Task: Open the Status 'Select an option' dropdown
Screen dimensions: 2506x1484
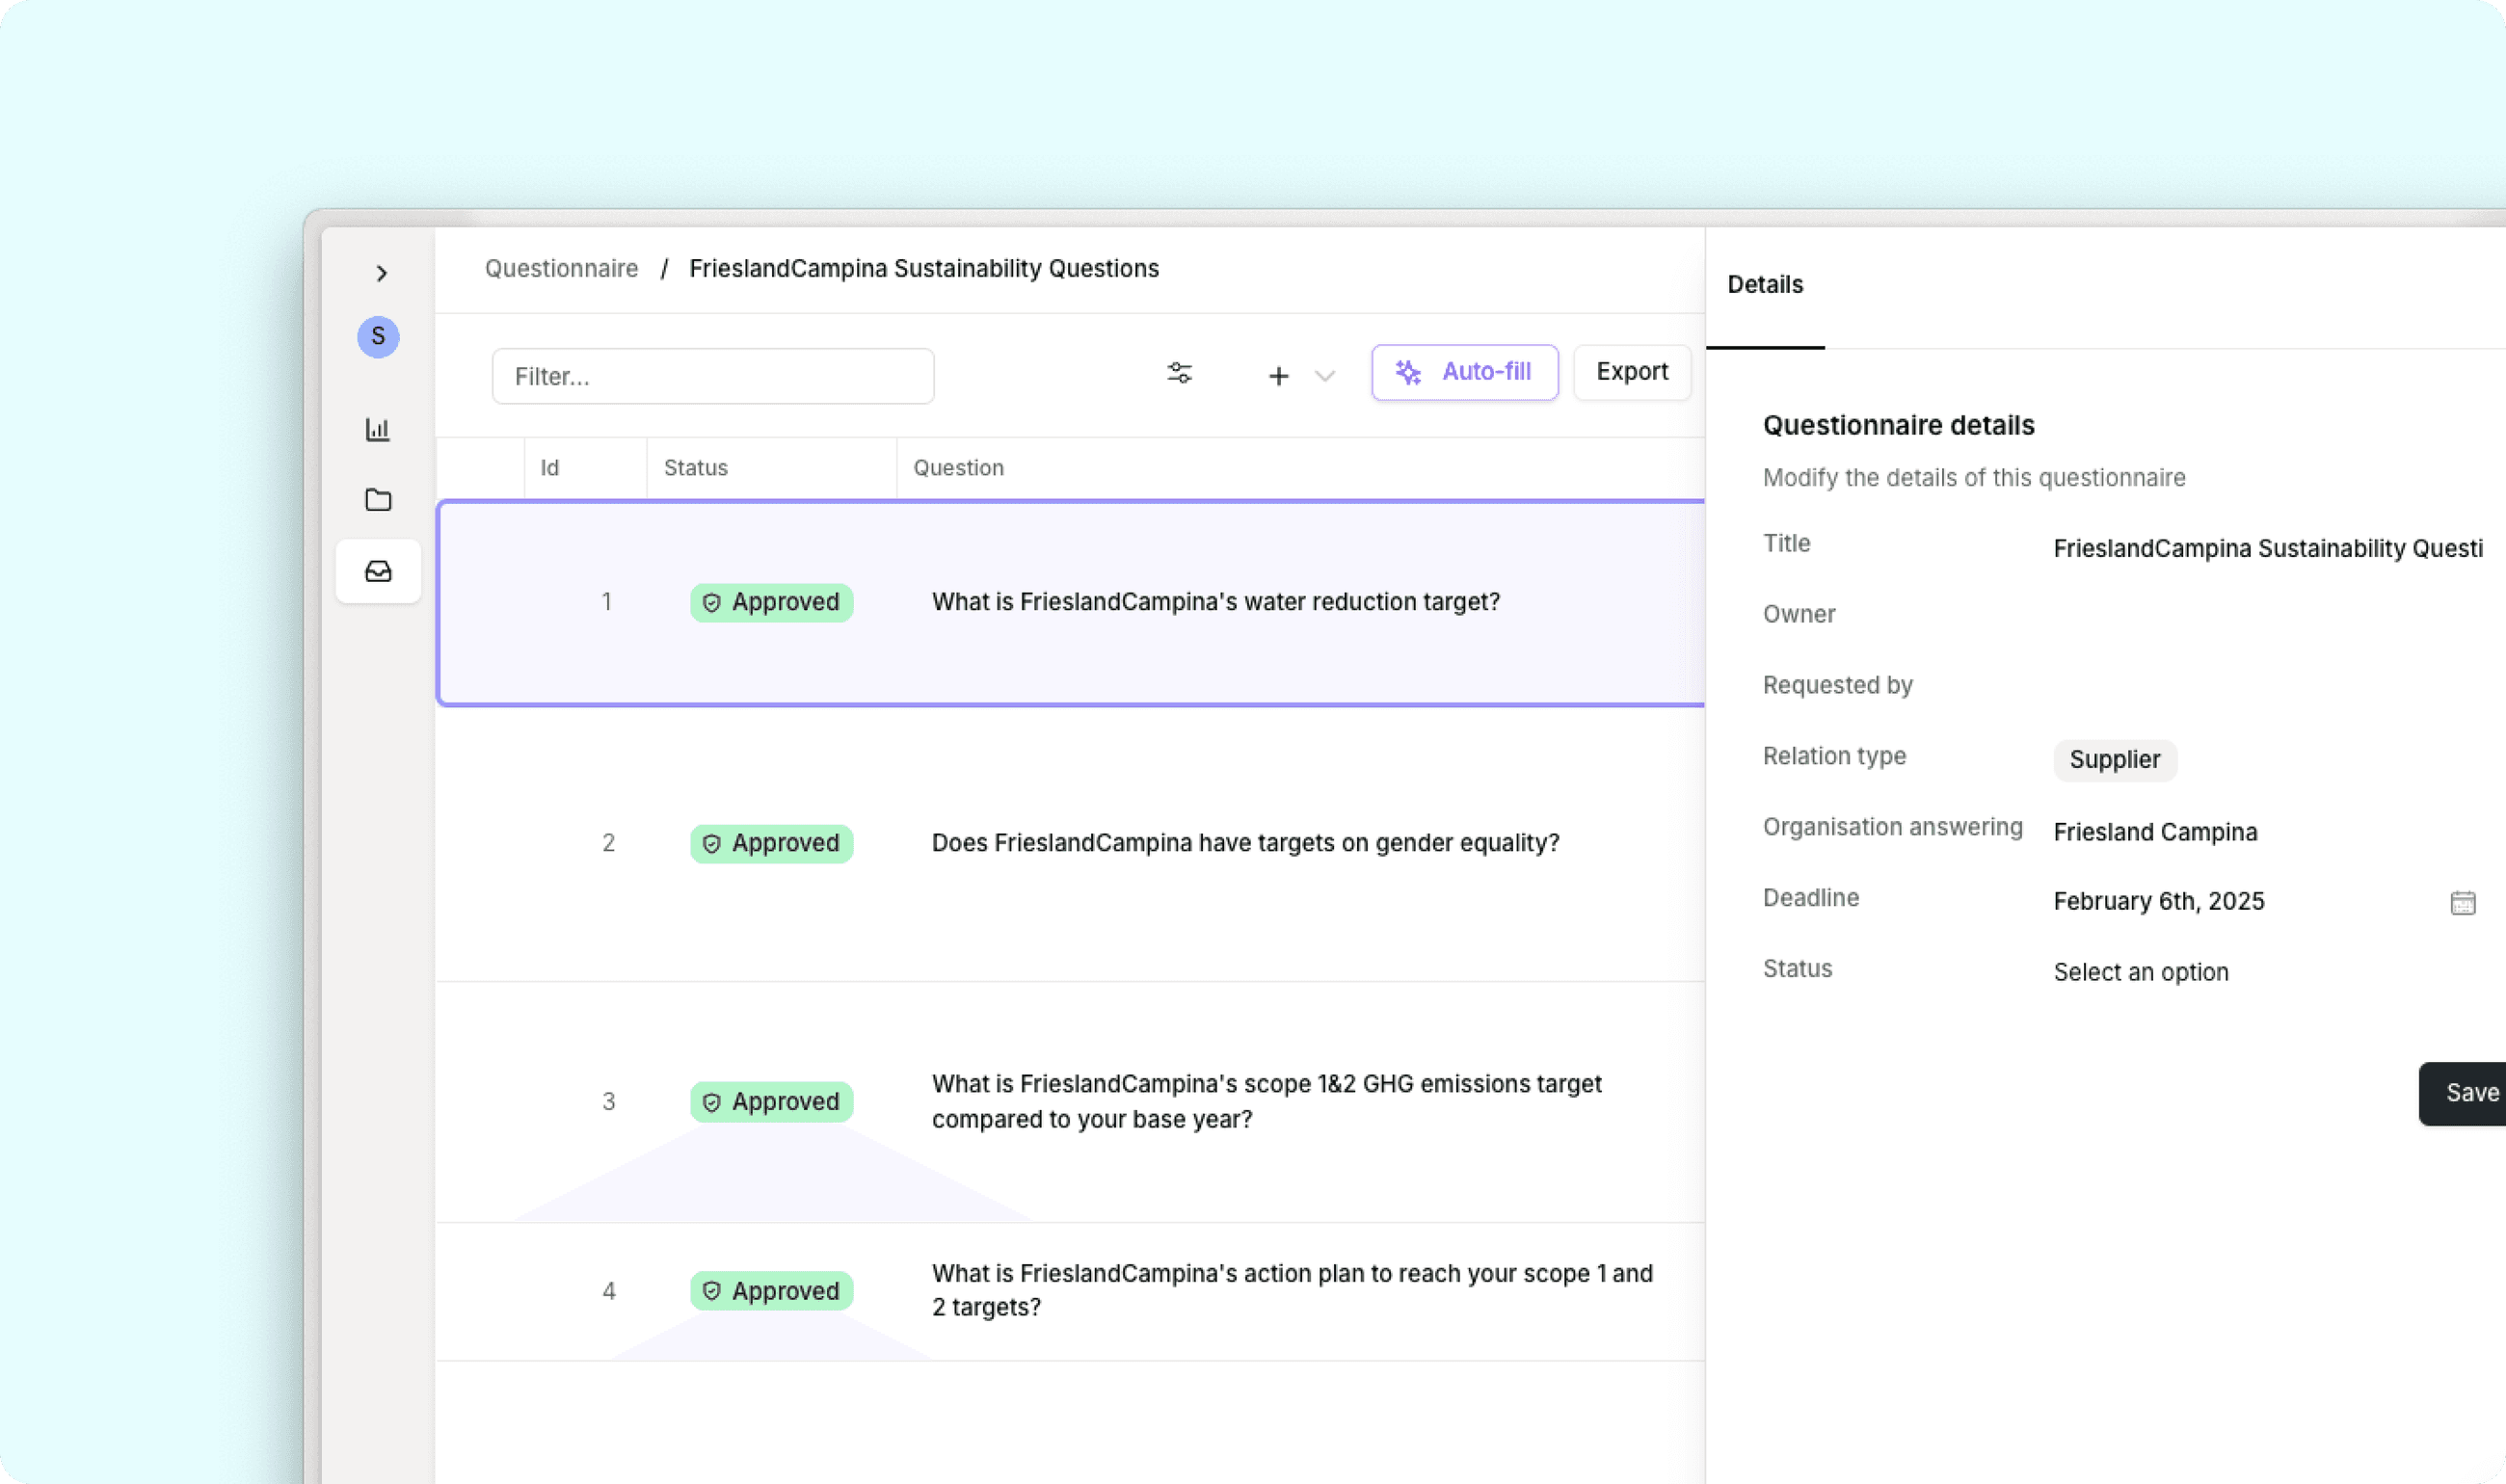Action: 2140,972
